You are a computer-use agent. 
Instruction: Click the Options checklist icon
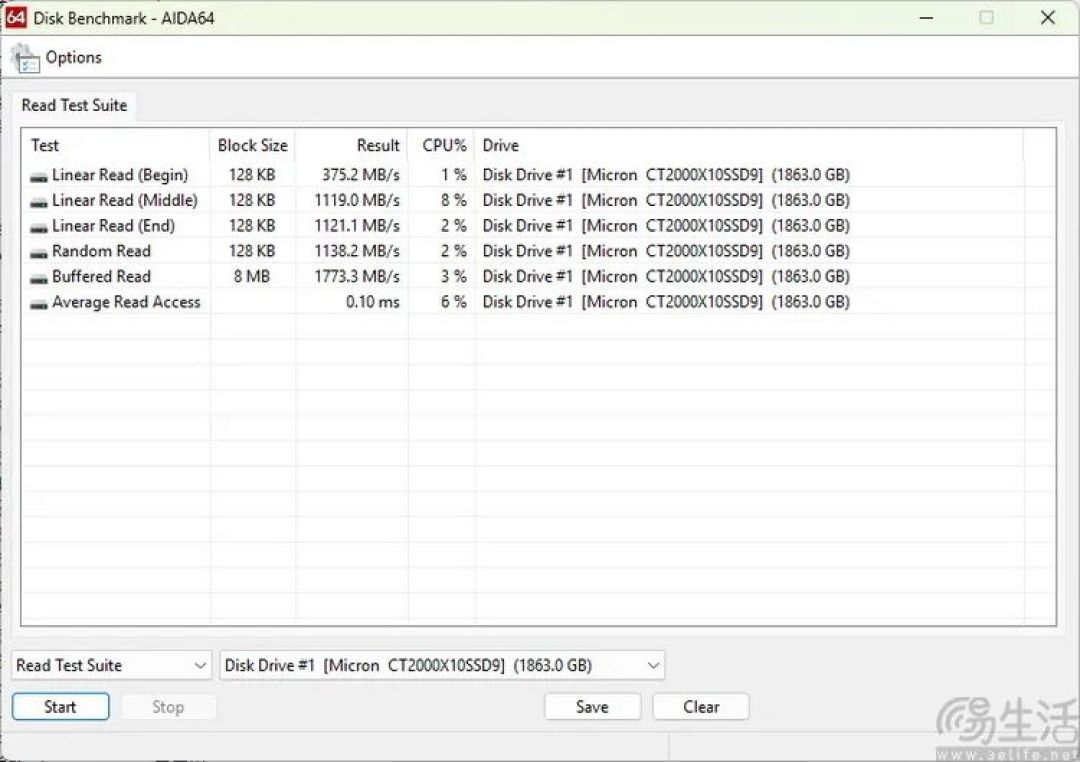24,58
